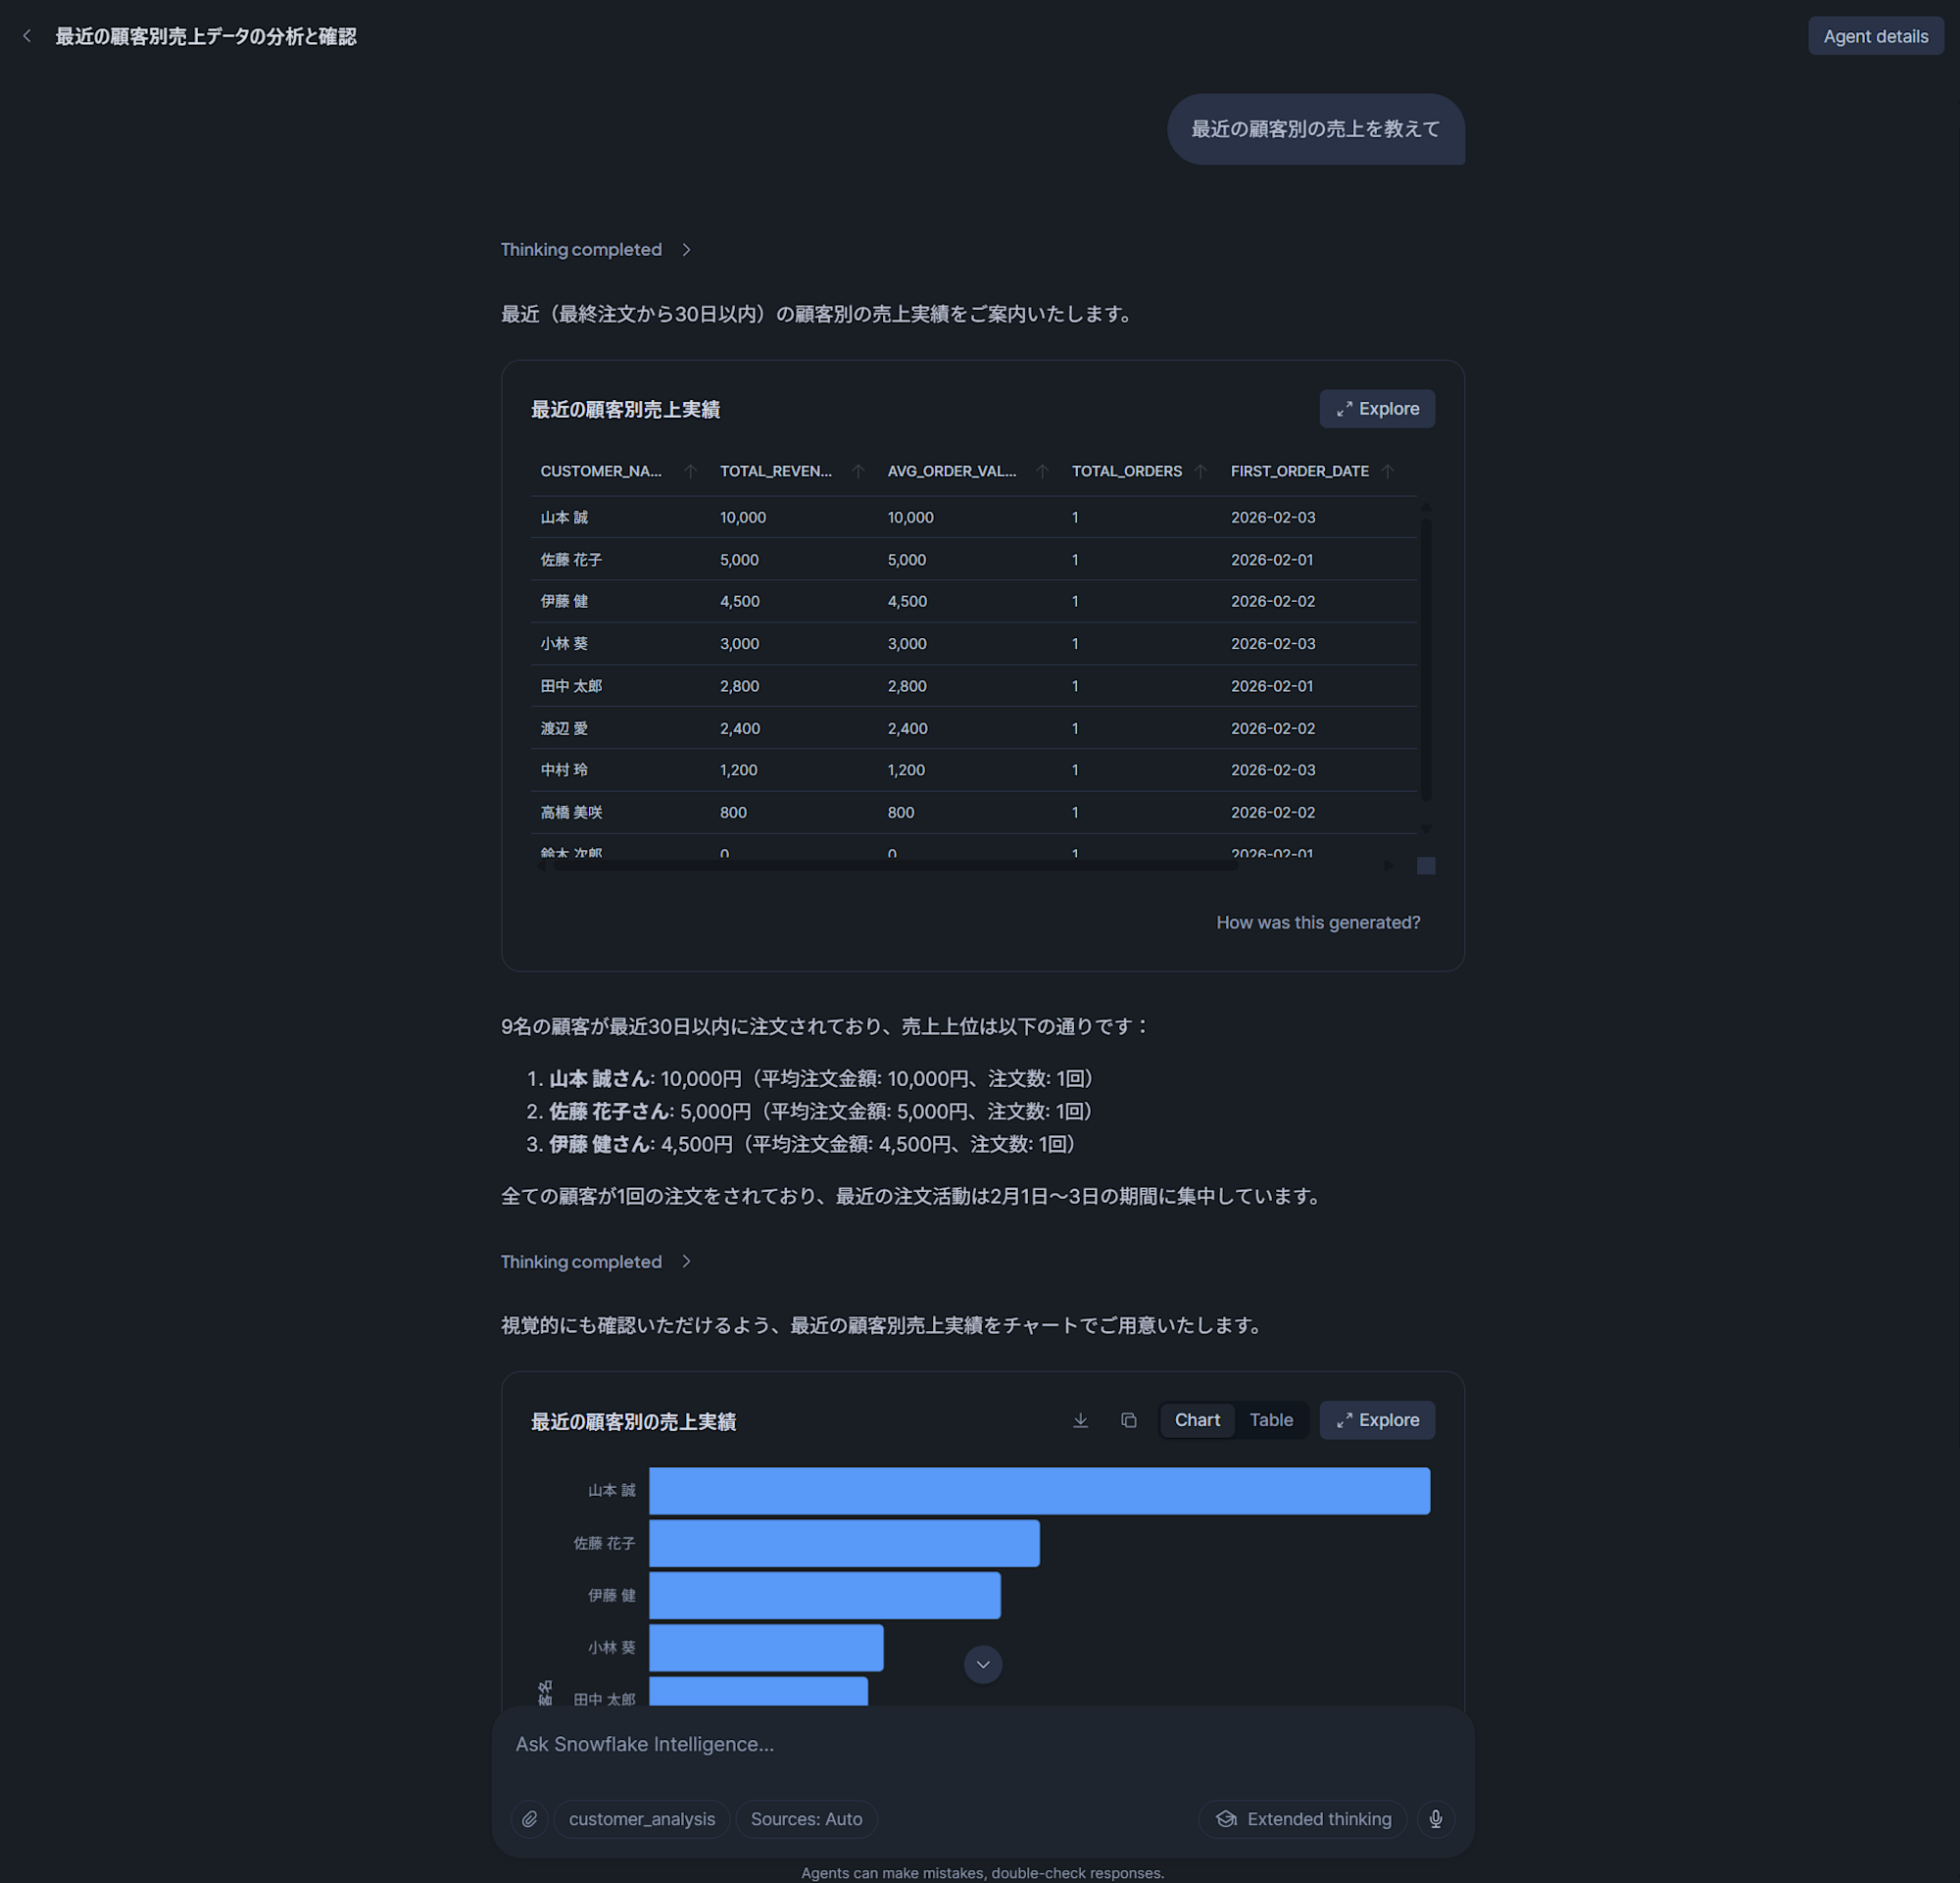The width and height of the screenshot is (1960, 1883).
Task: Click the copy chart icon
Action: (x=1128, y=1420)
